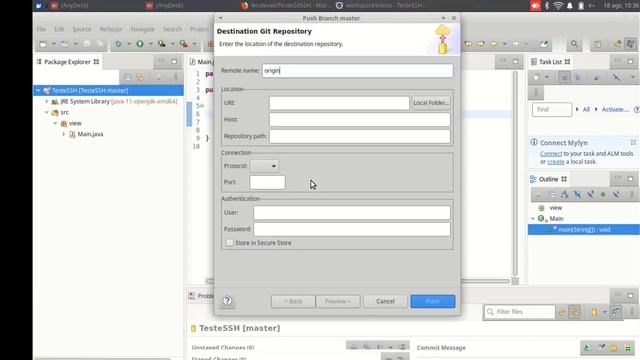This screenshot has height=360, width=640.
Task: Toggle Categorized view in Task List
Action: click(x=564, y=77)
